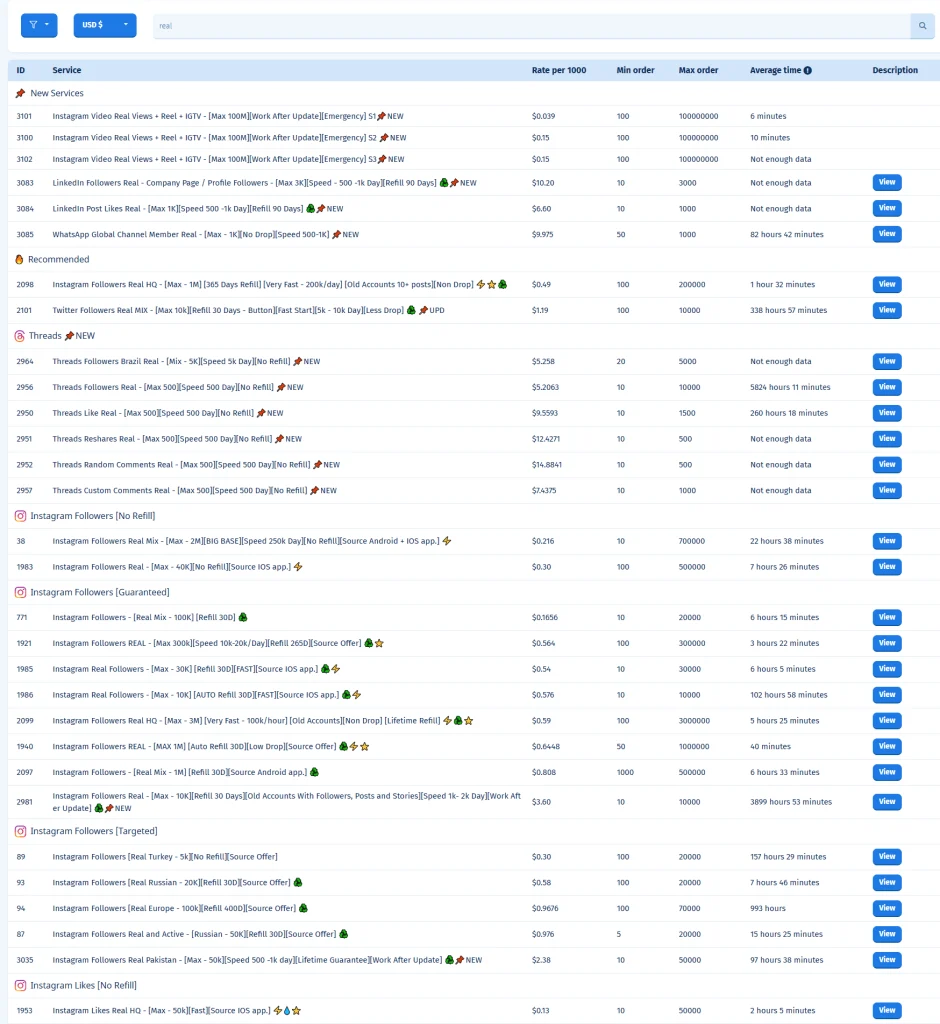Viewport: 940px width, 1024px height.
Task: Open View for Instagram Followers Real Mix 38
Action: pyautogui.click(x=887, y=541)
